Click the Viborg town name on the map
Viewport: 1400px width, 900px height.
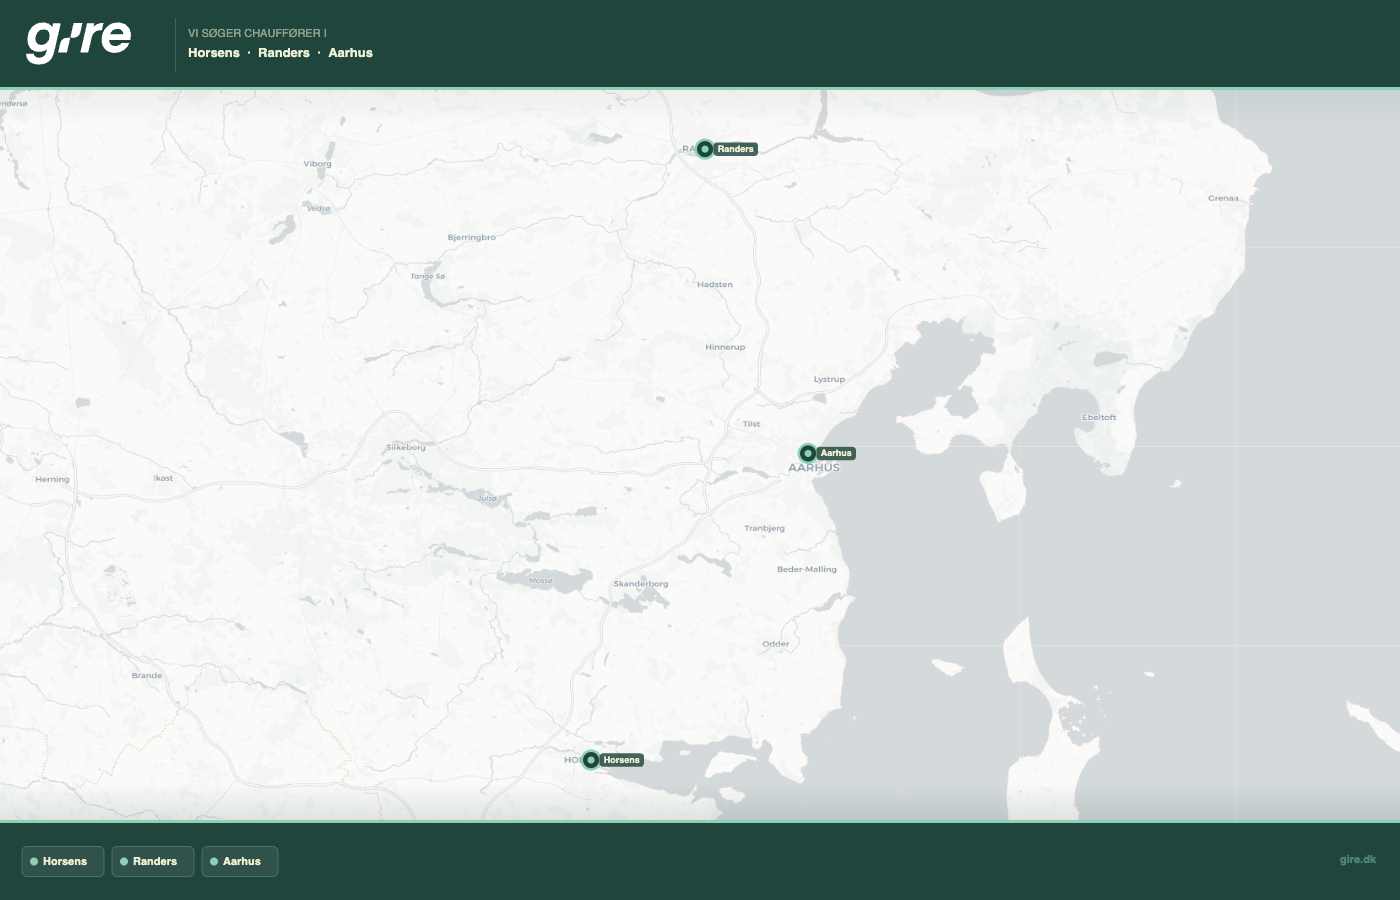pyautogui.click(x=317, y=164)
